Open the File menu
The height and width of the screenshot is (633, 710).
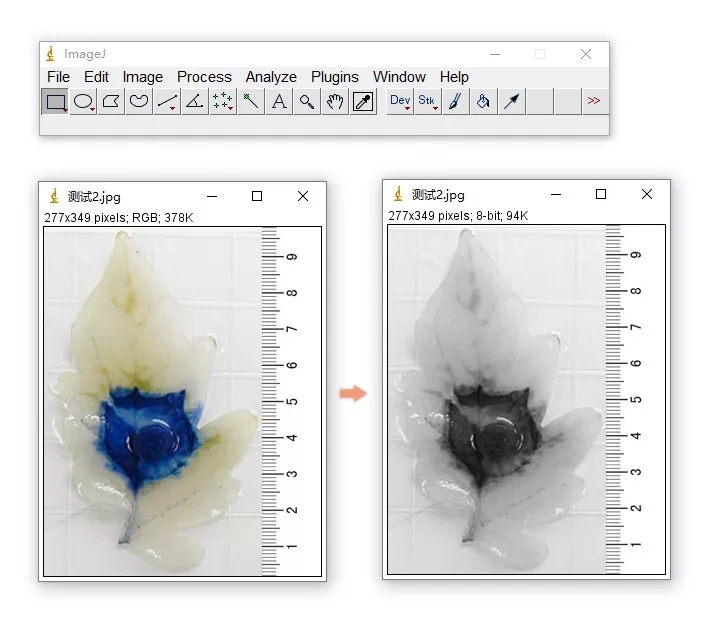click(x=58, y=77)
